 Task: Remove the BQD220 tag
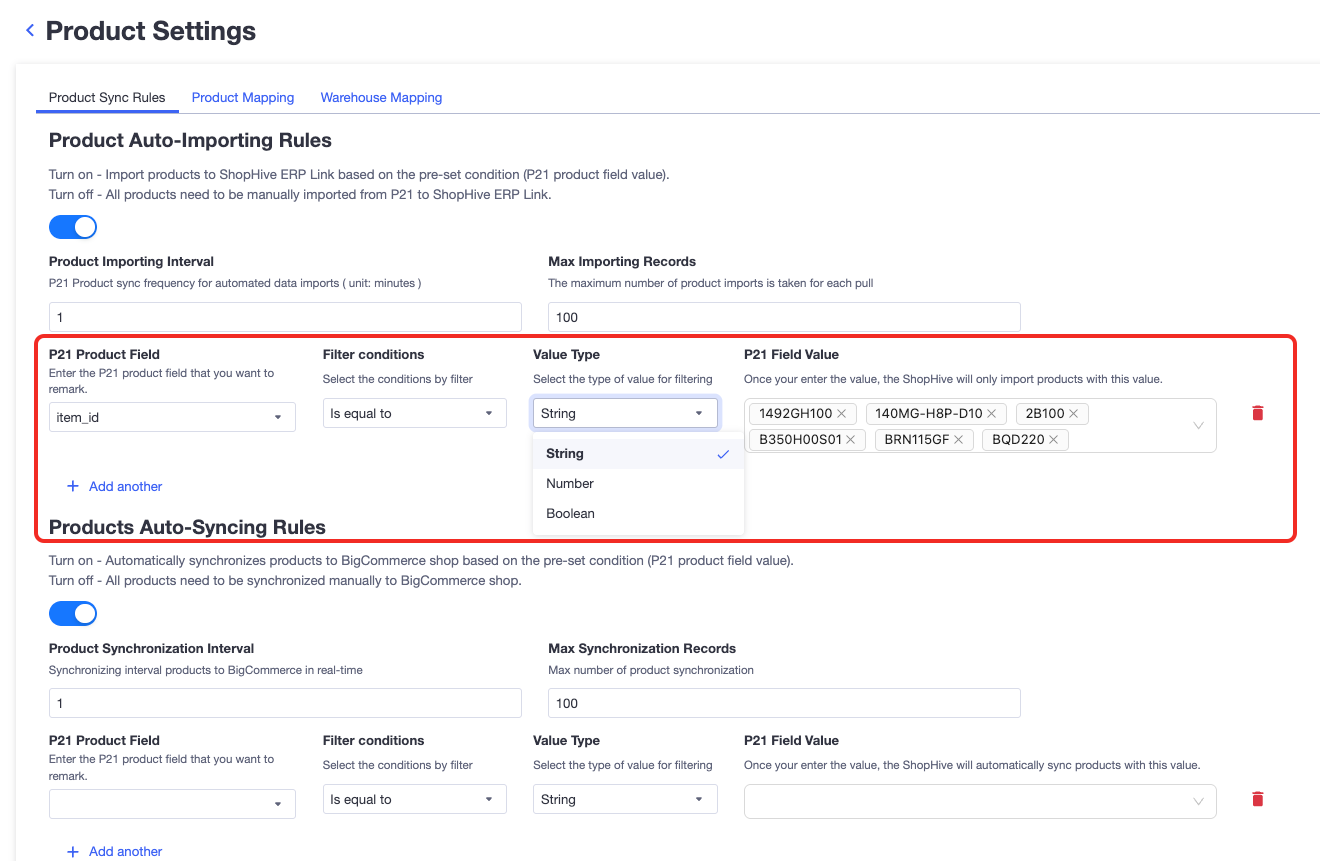tap(1054, 440)
